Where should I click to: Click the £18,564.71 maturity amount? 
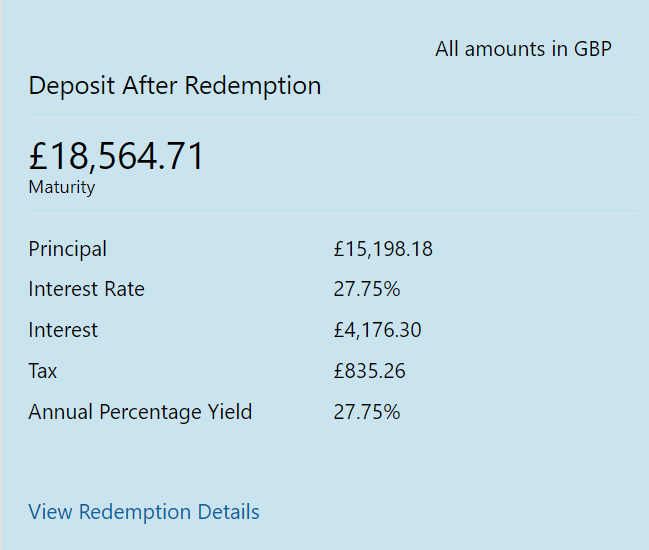[116, 156]
